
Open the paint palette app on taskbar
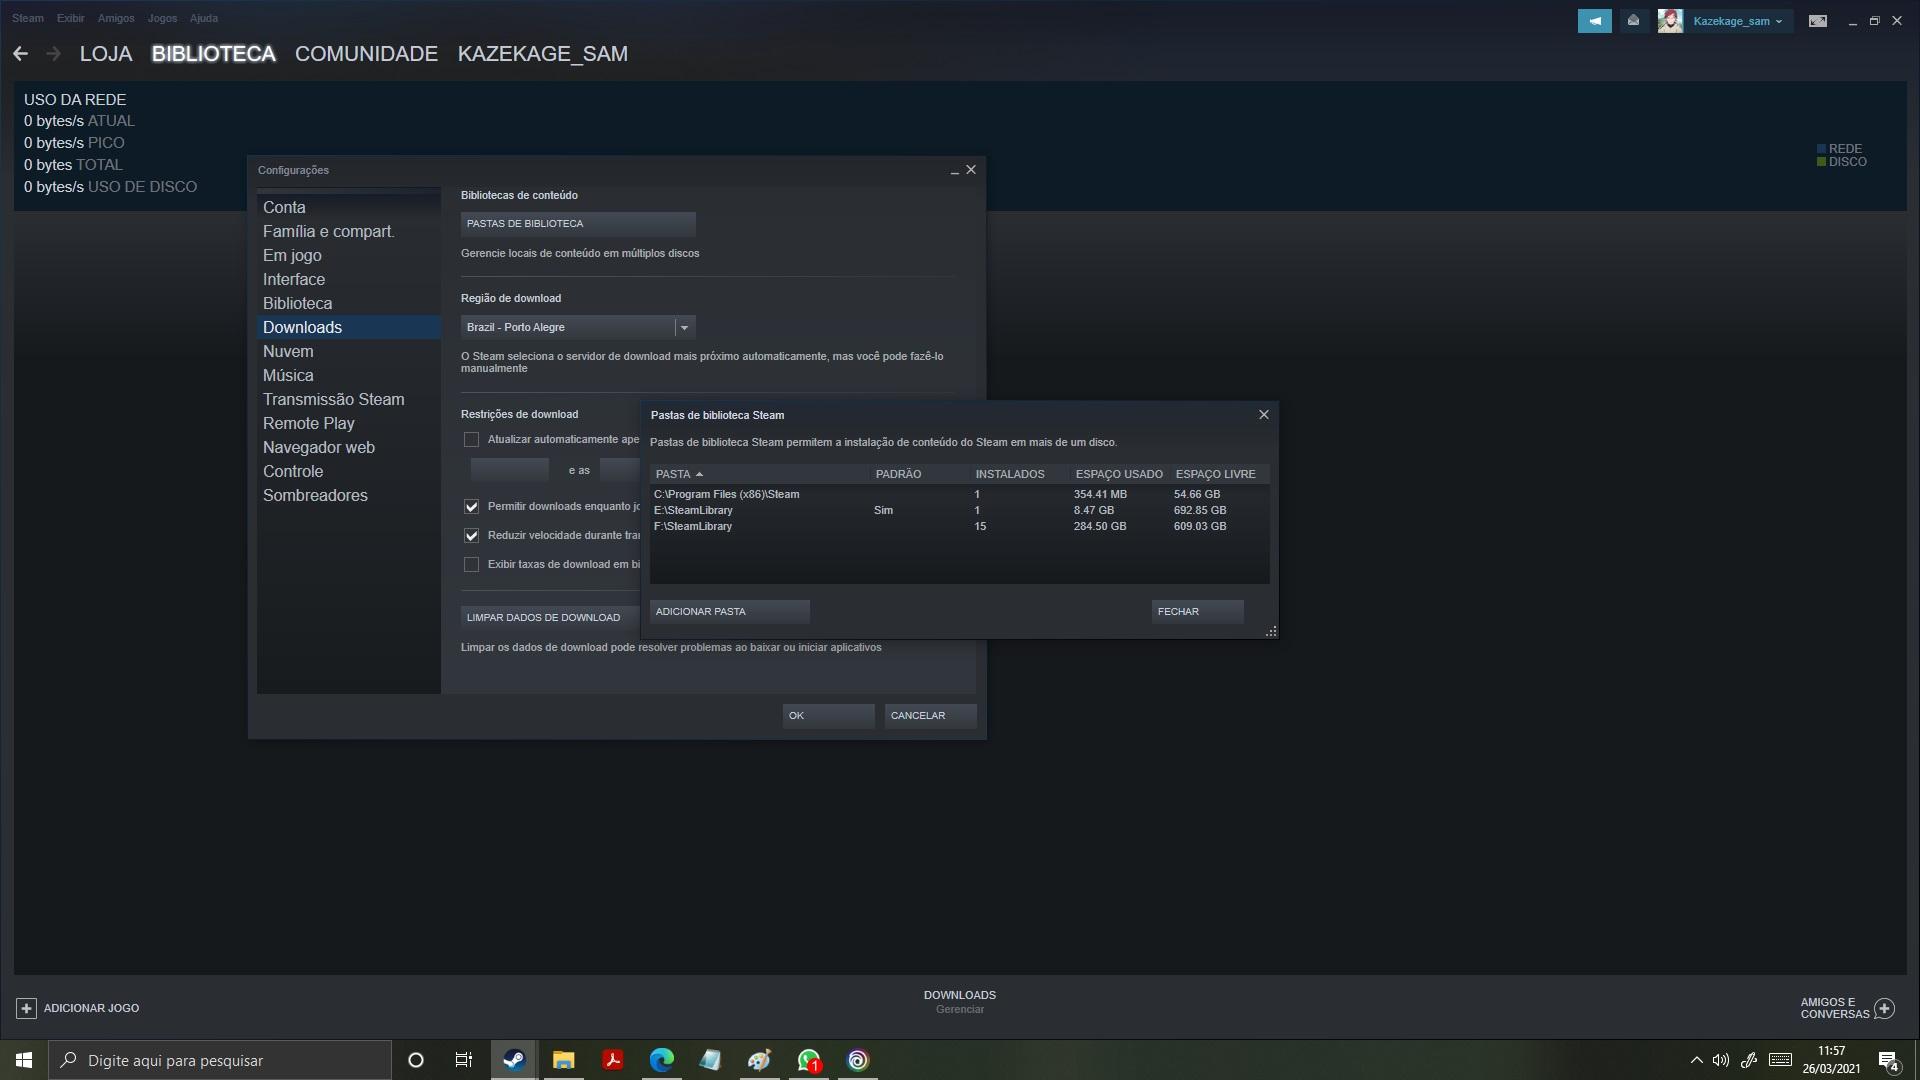point(759,1060)
